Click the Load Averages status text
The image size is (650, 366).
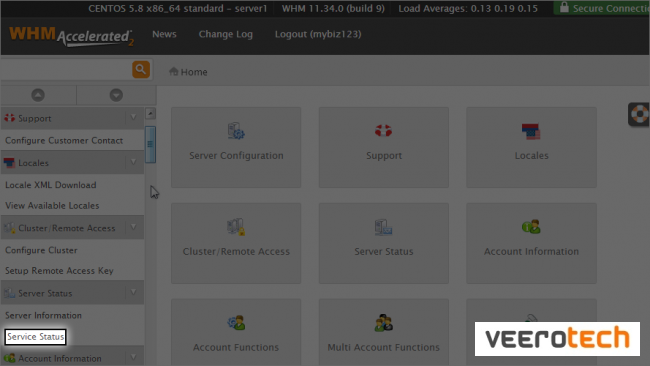(x=468, y=8)
